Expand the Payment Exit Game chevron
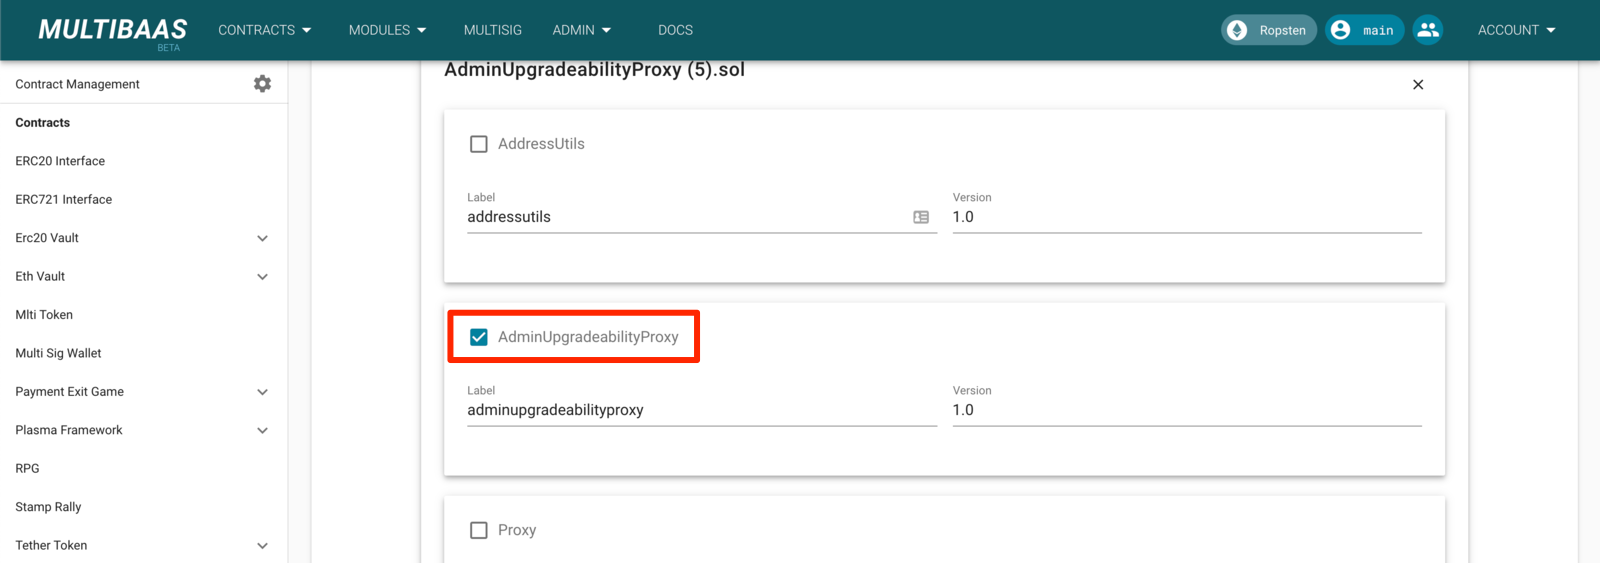 click(x=262, y=392)
